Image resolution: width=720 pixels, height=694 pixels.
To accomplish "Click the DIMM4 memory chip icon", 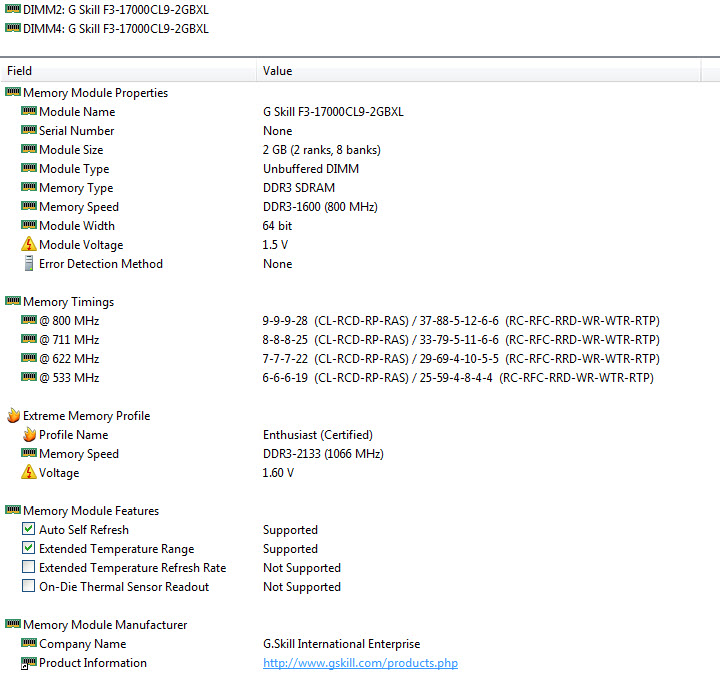I will tap(13, 28).
